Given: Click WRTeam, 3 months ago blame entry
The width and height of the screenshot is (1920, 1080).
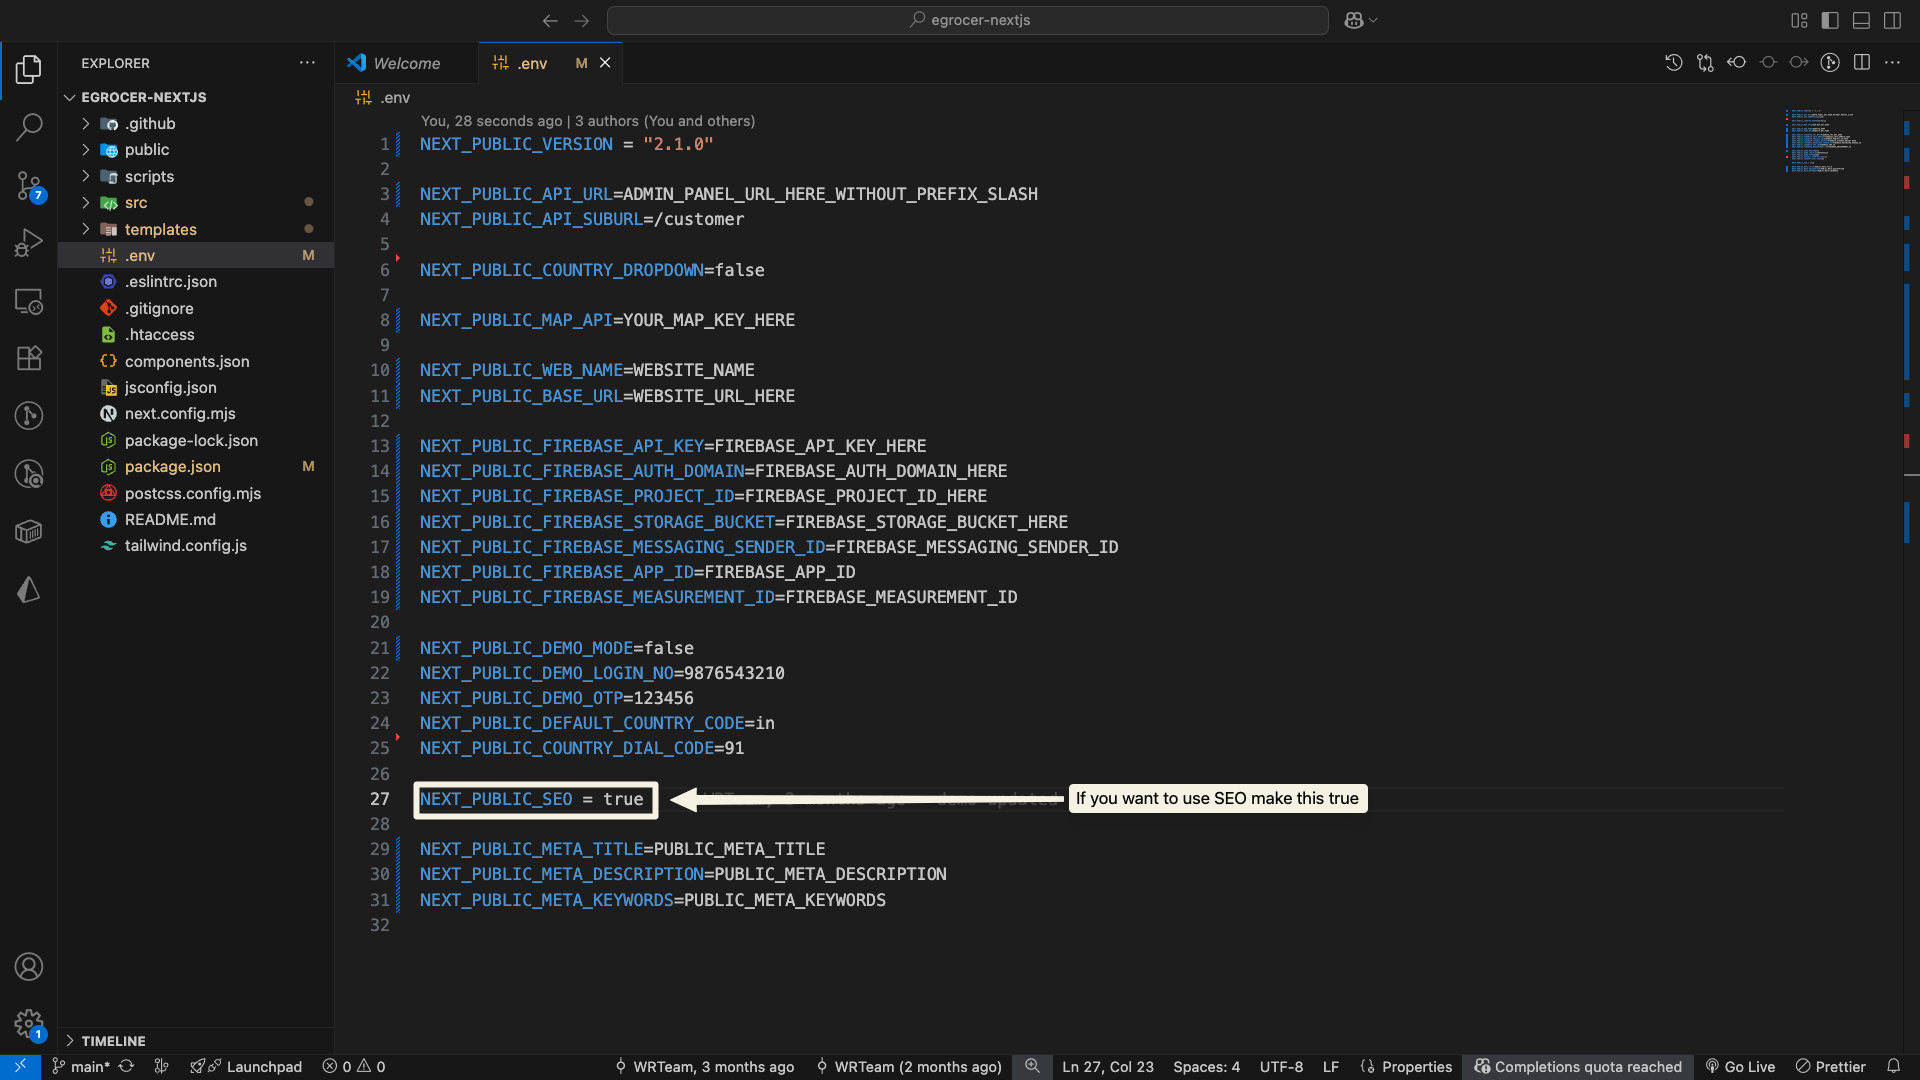Looking at the screenshot, I should [x=705, y=1067].
